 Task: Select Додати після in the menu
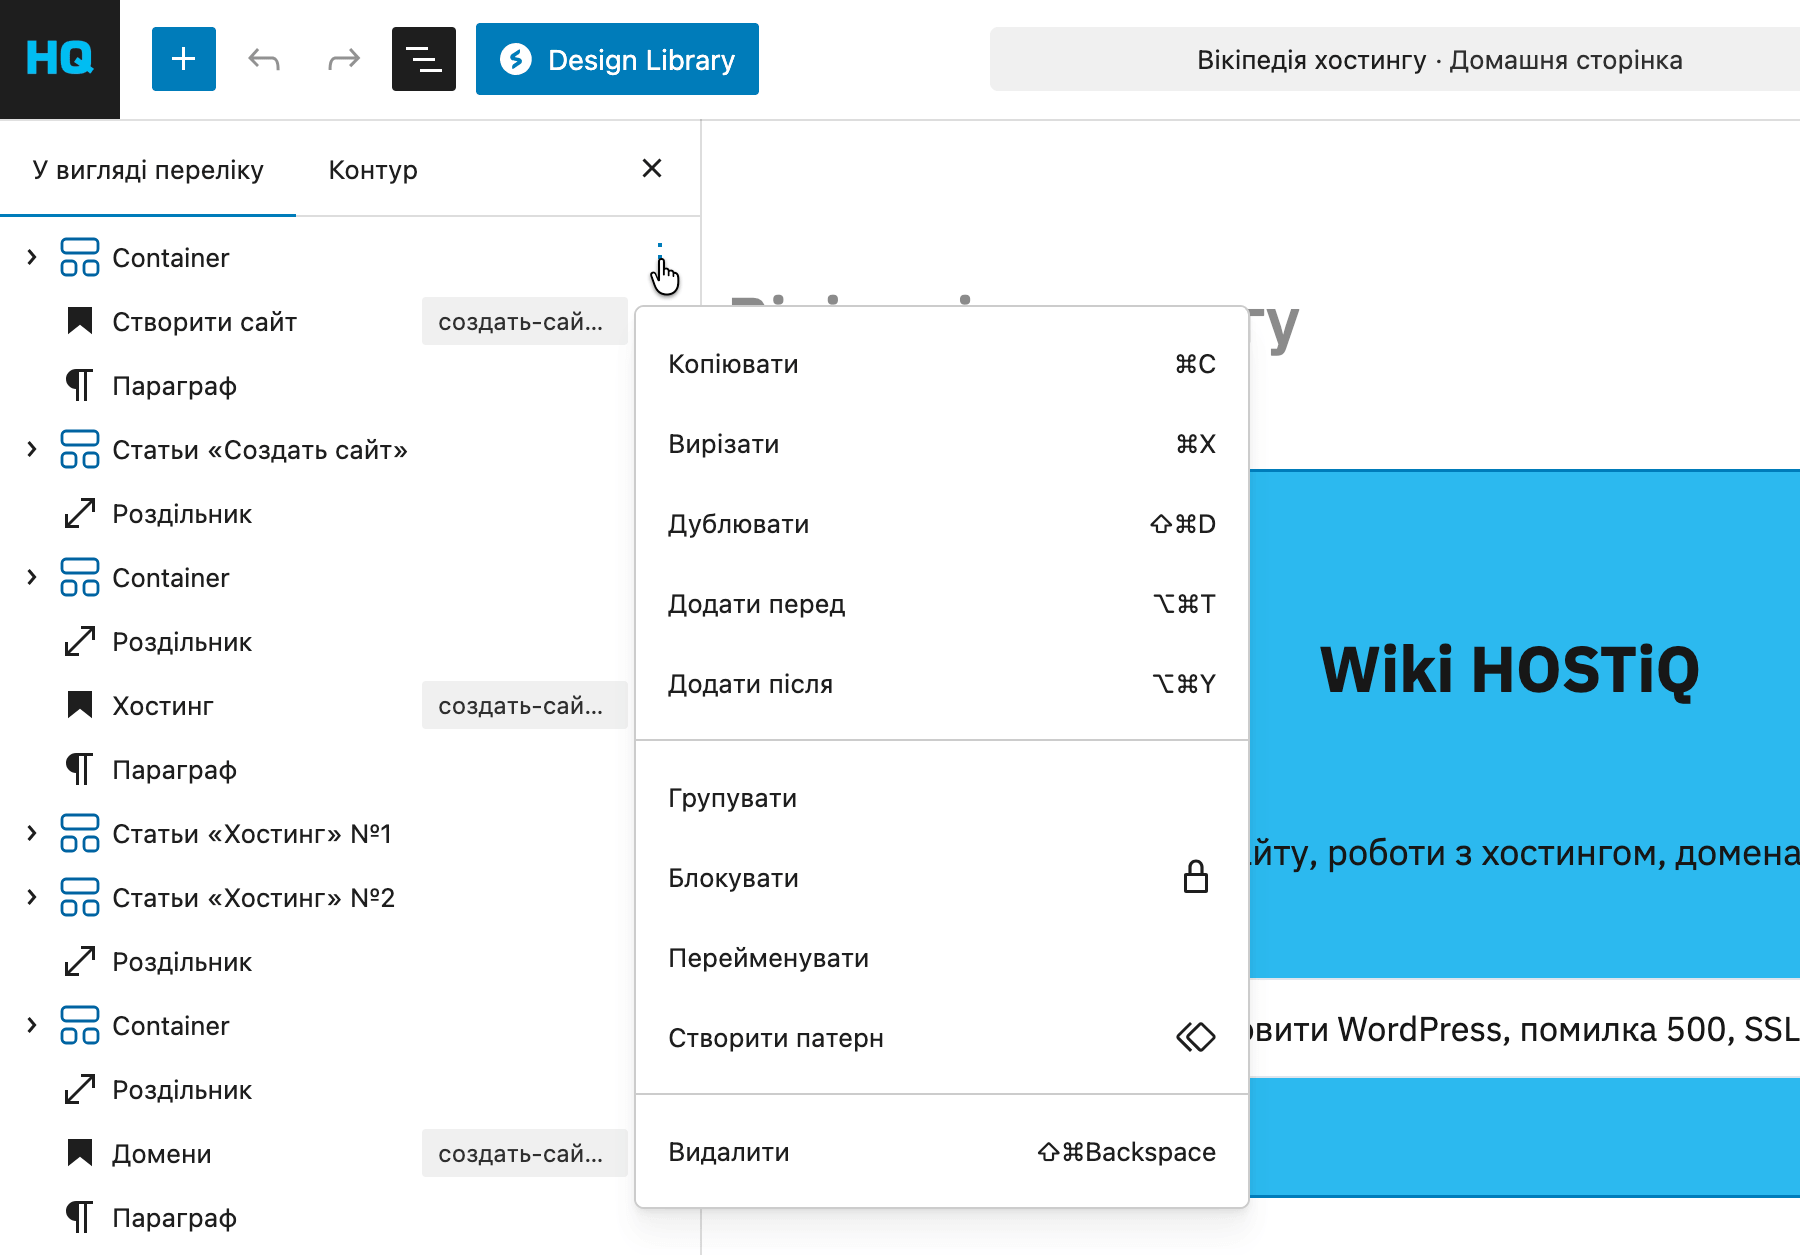point(942,684)
